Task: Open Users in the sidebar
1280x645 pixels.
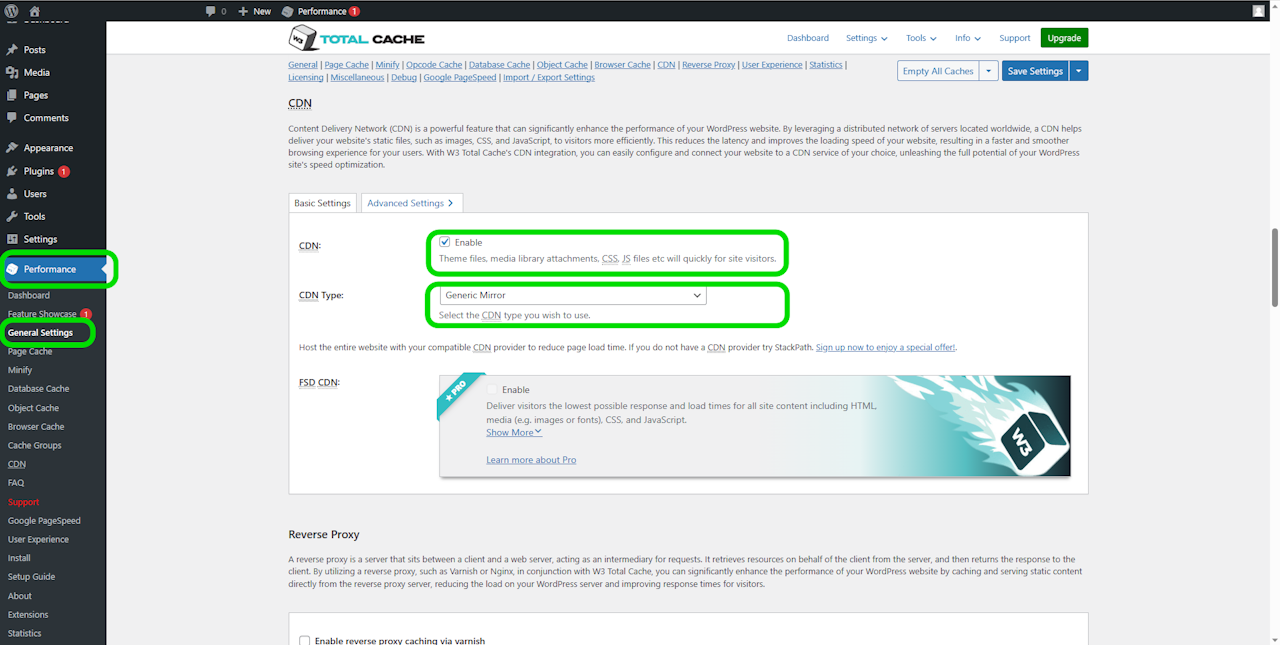Action: click(x=35, y=194)
